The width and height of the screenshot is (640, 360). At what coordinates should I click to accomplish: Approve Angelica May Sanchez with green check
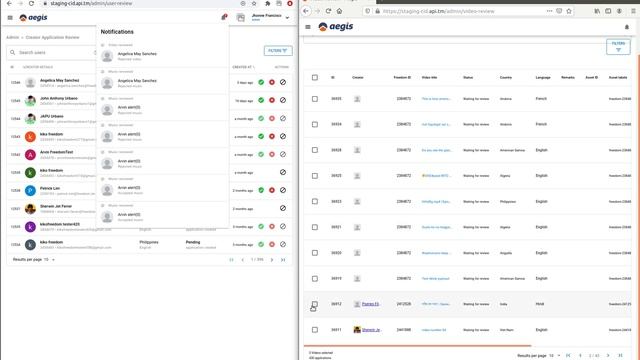pos(261,82)
